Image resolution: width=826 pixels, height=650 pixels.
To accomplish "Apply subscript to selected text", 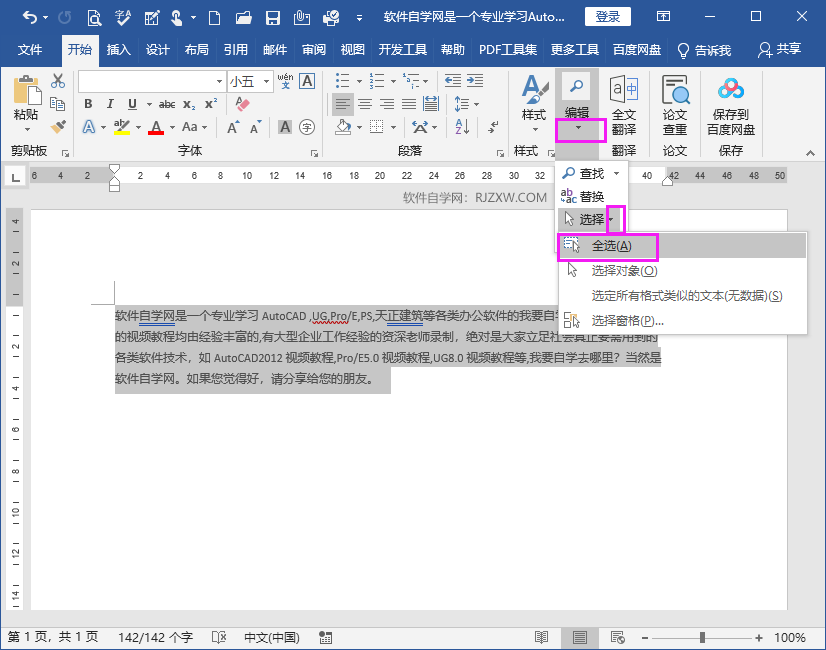I will click(x=188, y=103).
